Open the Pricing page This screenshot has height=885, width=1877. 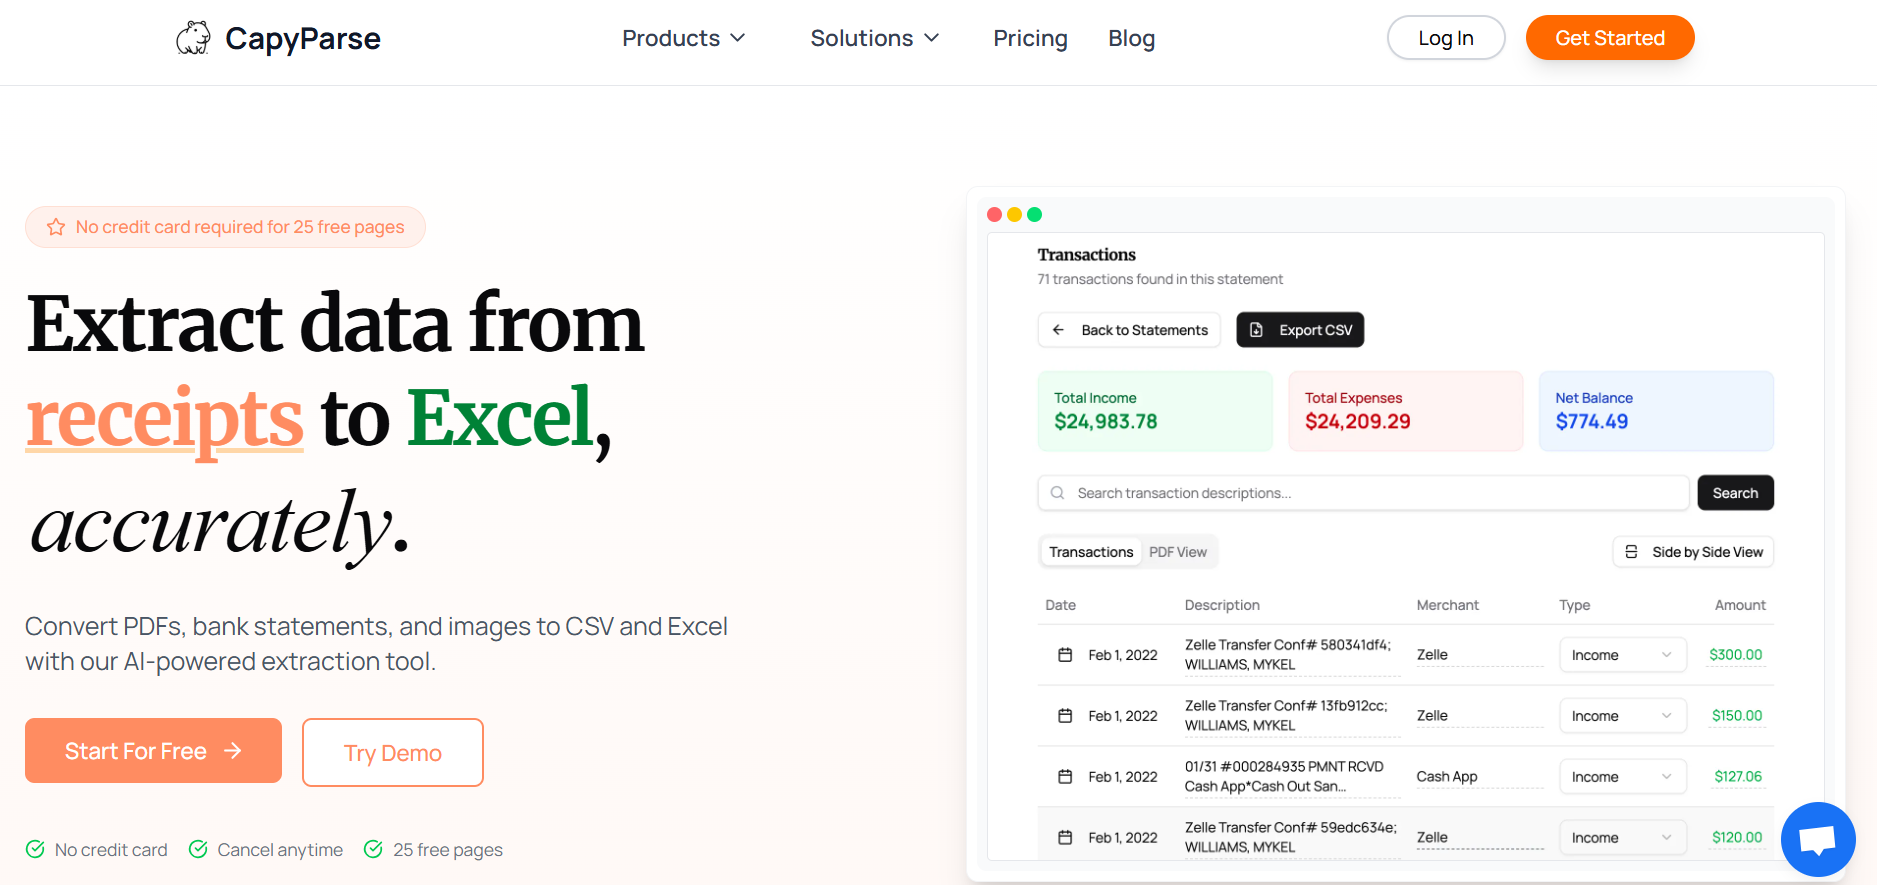1030,38
